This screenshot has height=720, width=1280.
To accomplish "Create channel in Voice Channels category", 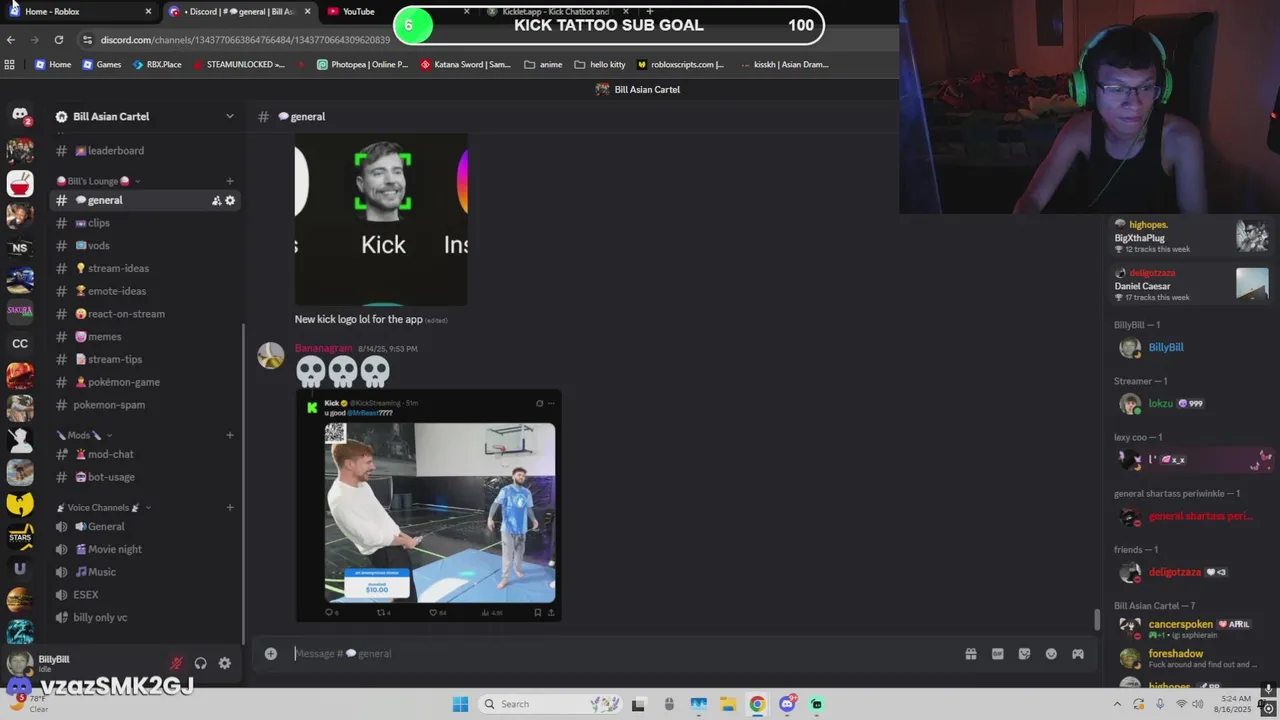I will pos(230,508).
